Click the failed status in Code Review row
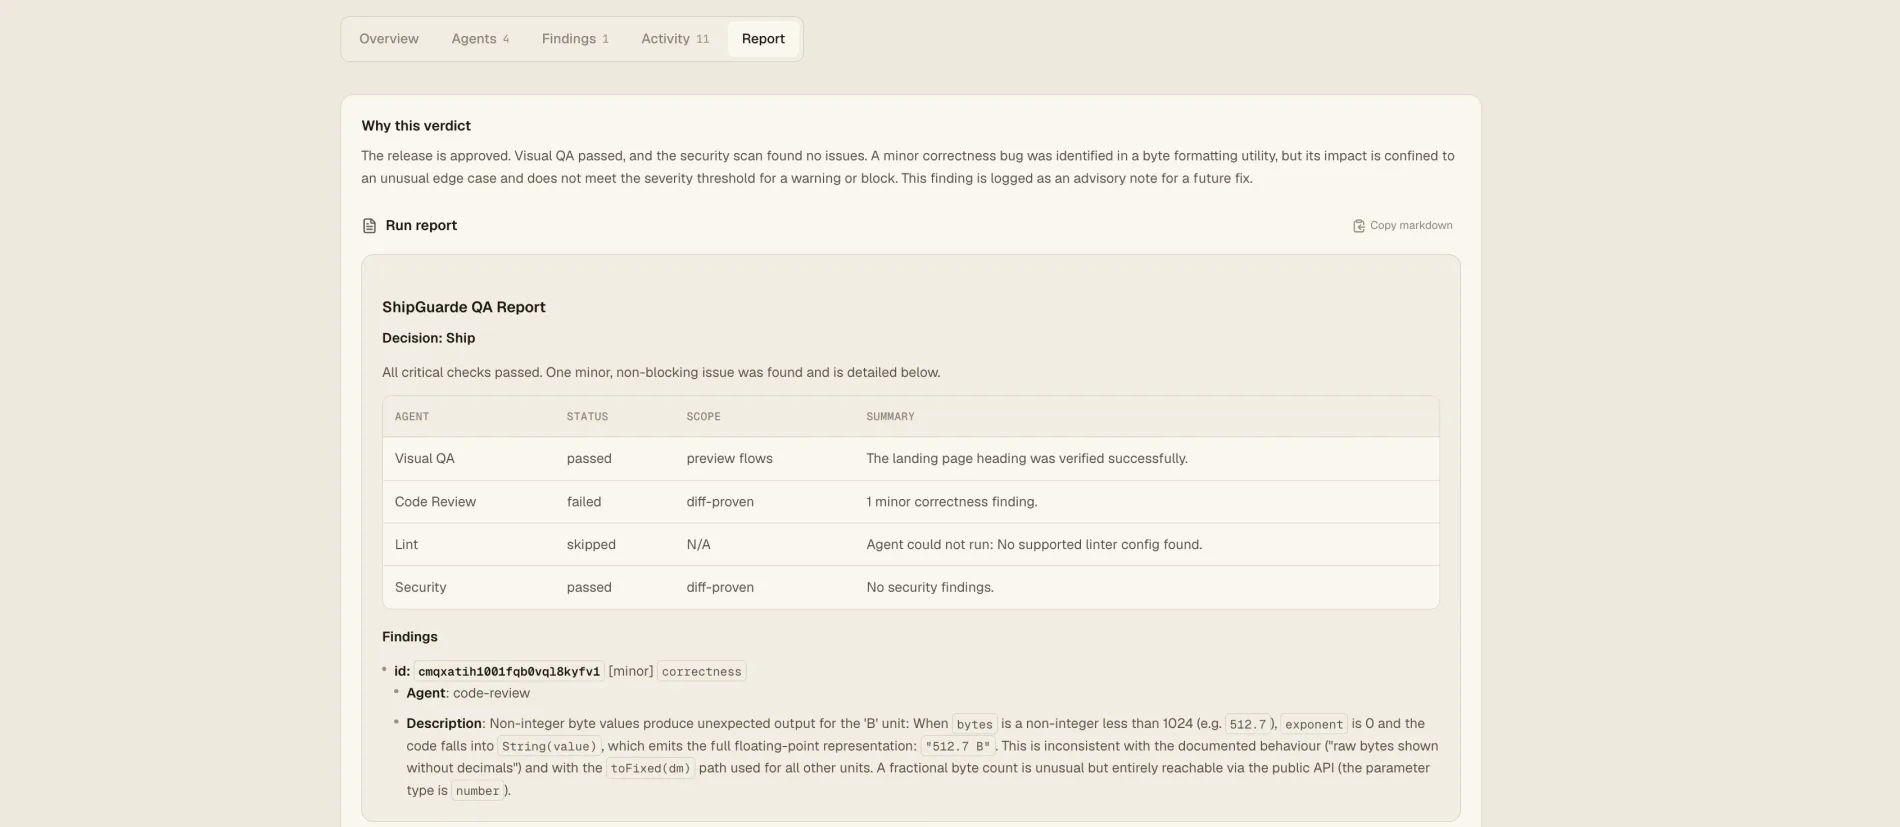This screenshot has width=1900, height=827. point(584,502)
